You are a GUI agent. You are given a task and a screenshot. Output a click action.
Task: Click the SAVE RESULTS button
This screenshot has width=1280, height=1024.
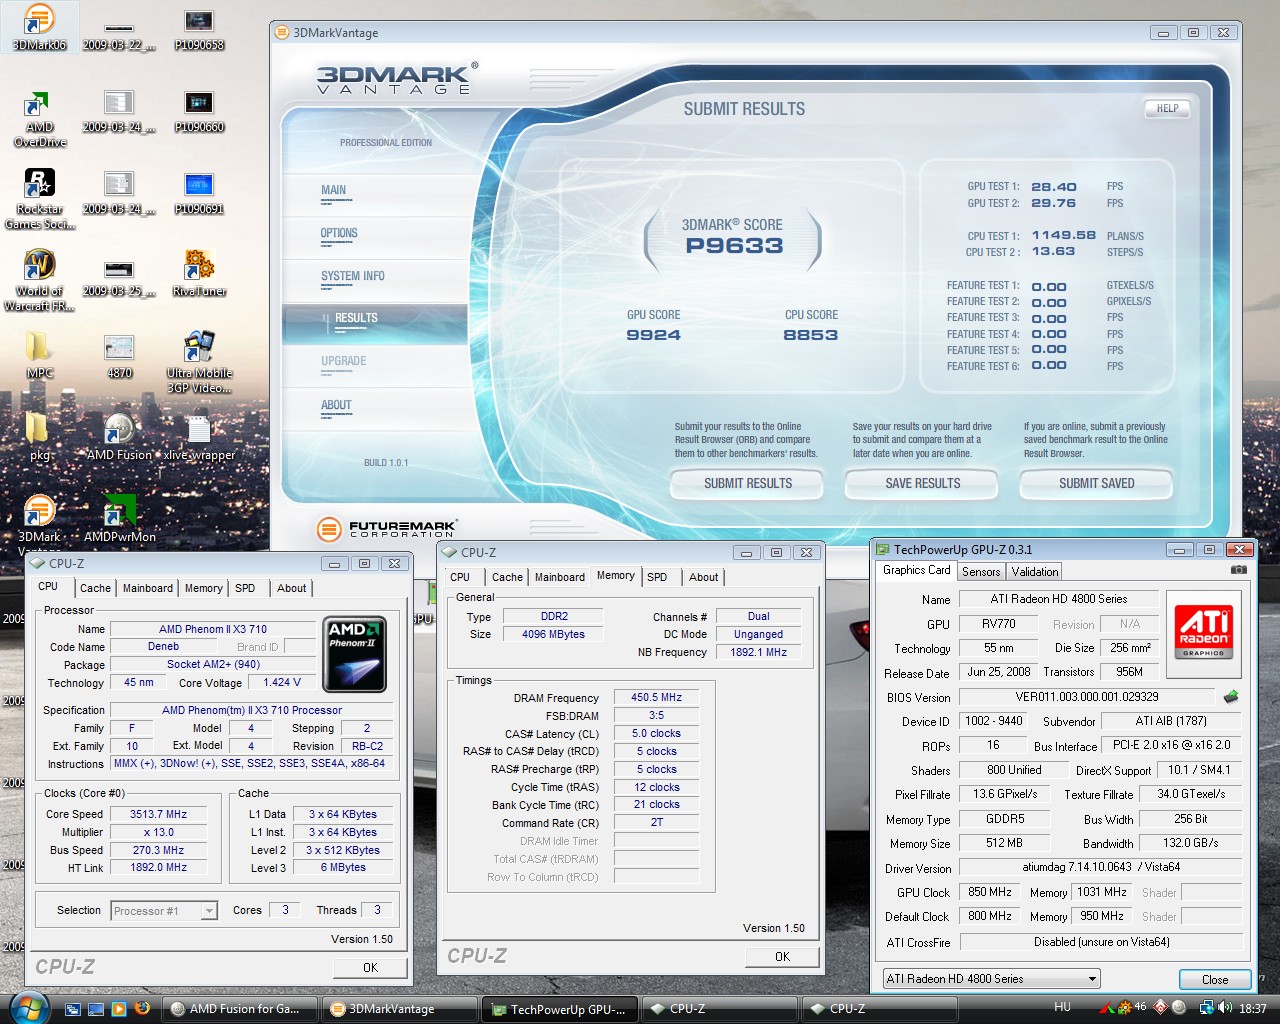pos(922,483)
